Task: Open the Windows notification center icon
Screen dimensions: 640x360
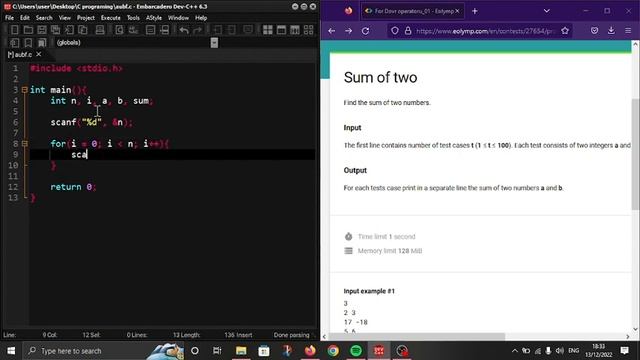Action: point(624,351)
